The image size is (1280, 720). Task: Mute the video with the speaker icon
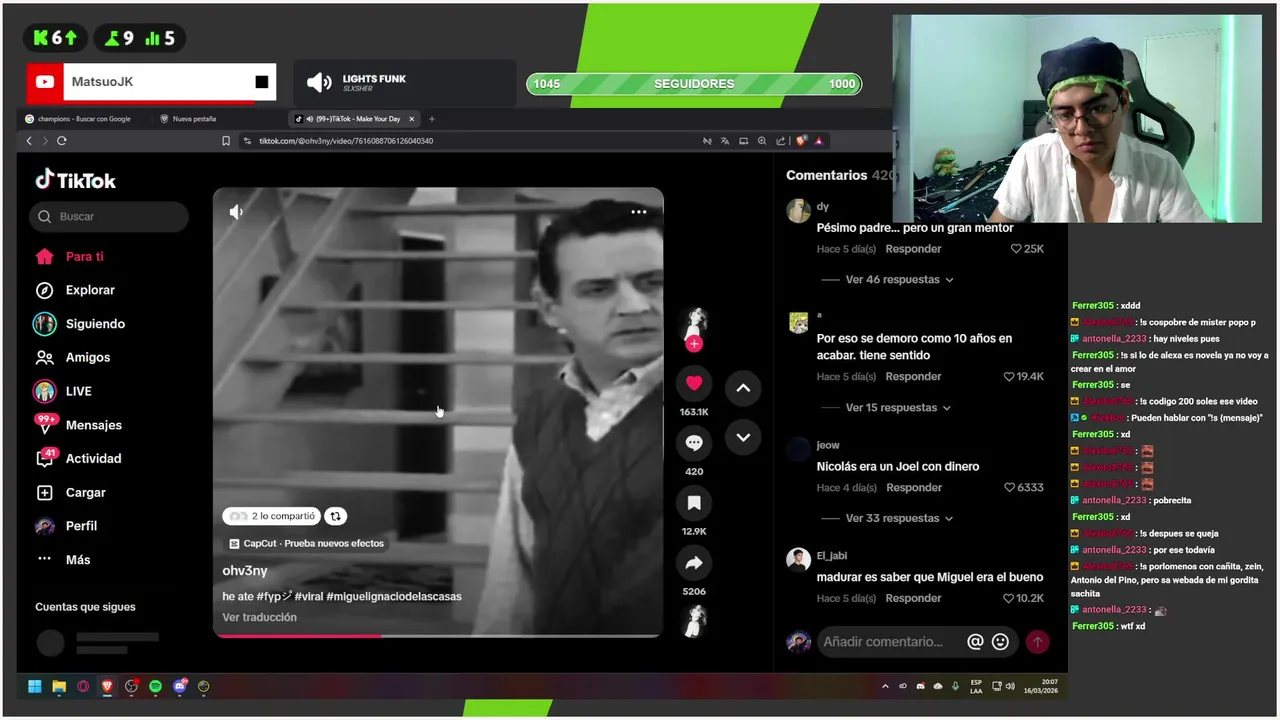pos(236,212)
